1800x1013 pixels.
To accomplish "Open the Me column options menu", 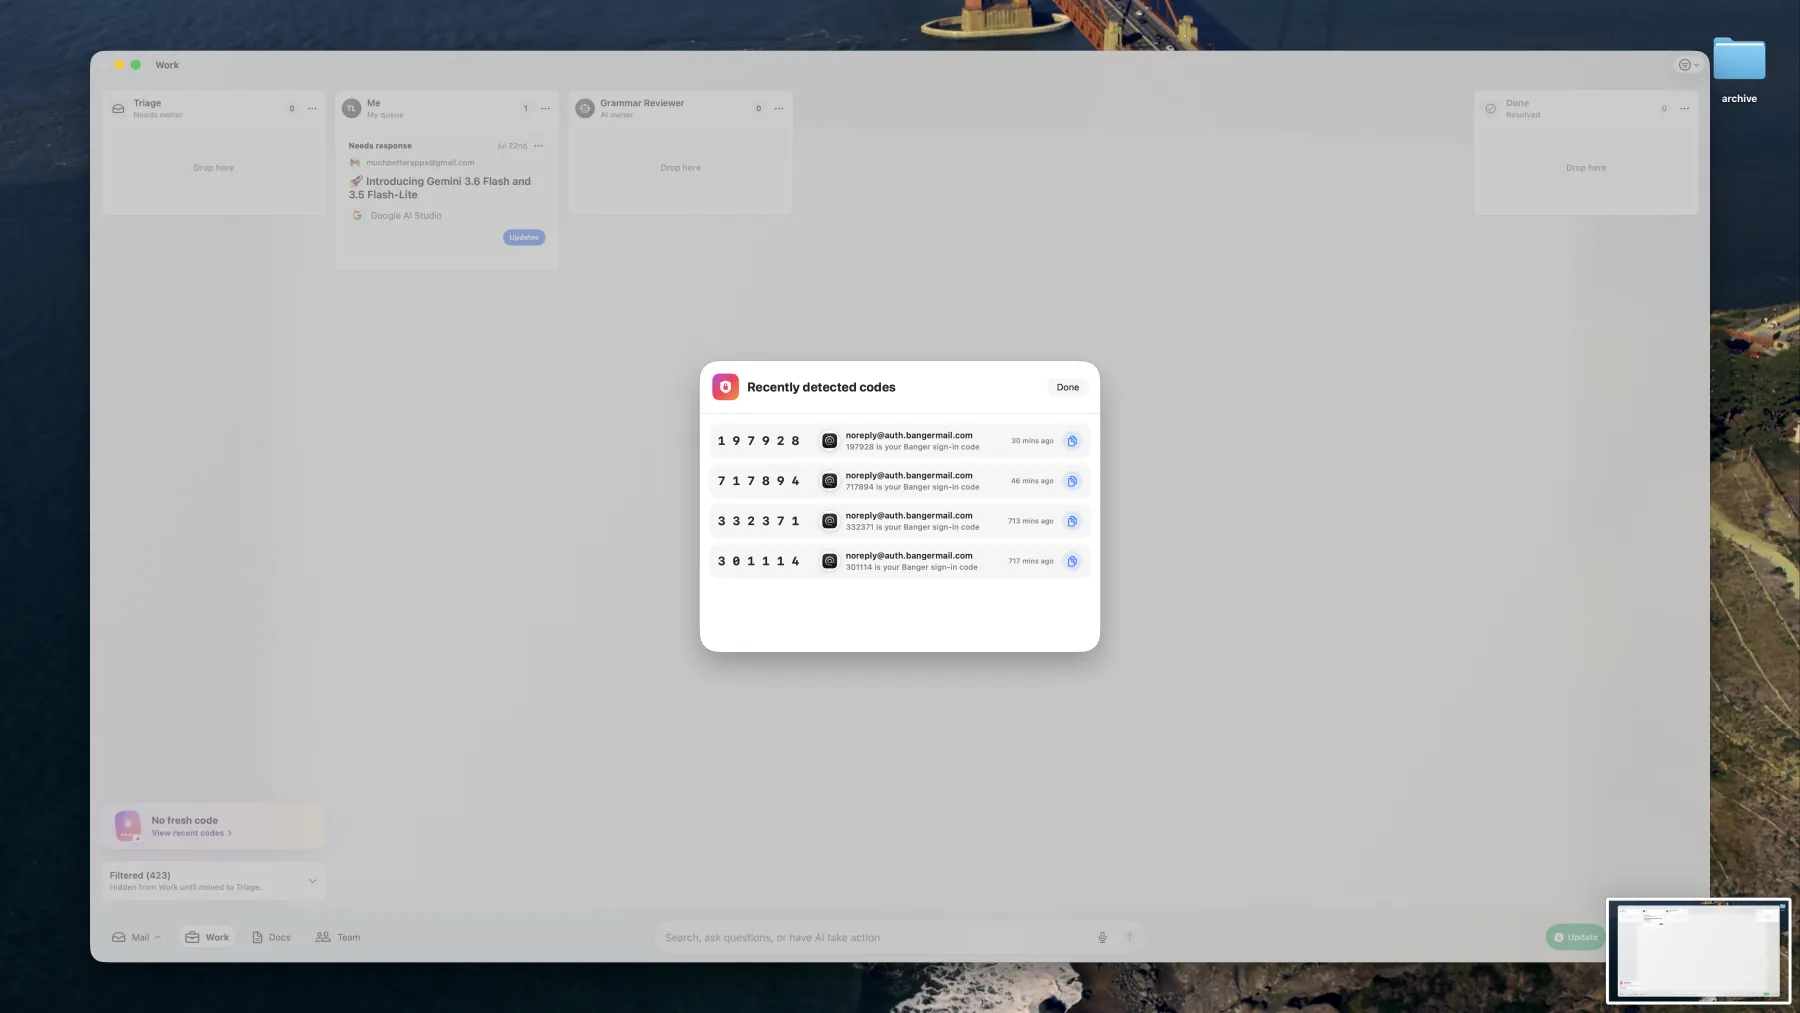I will pos(545,108).
